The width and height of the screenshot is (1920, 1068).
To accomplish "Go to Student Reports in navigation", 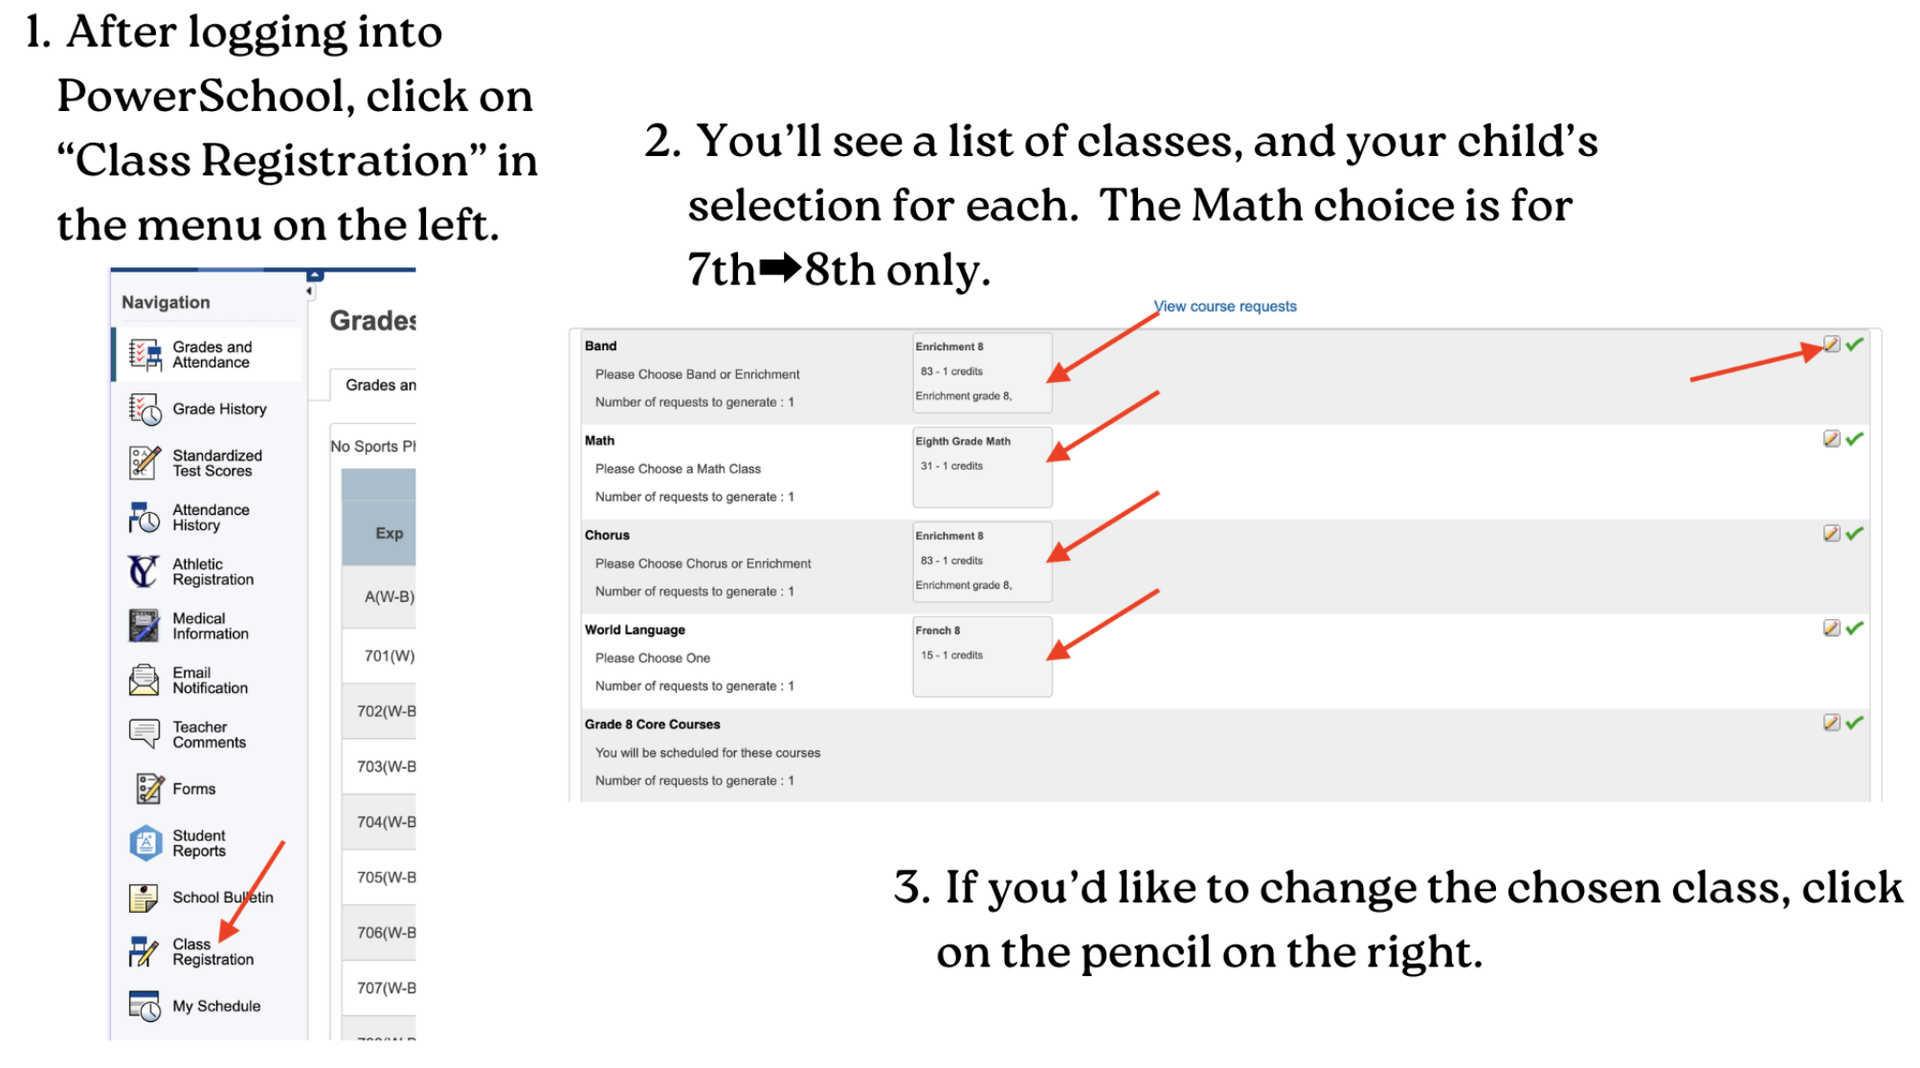I will click(198, 843).
